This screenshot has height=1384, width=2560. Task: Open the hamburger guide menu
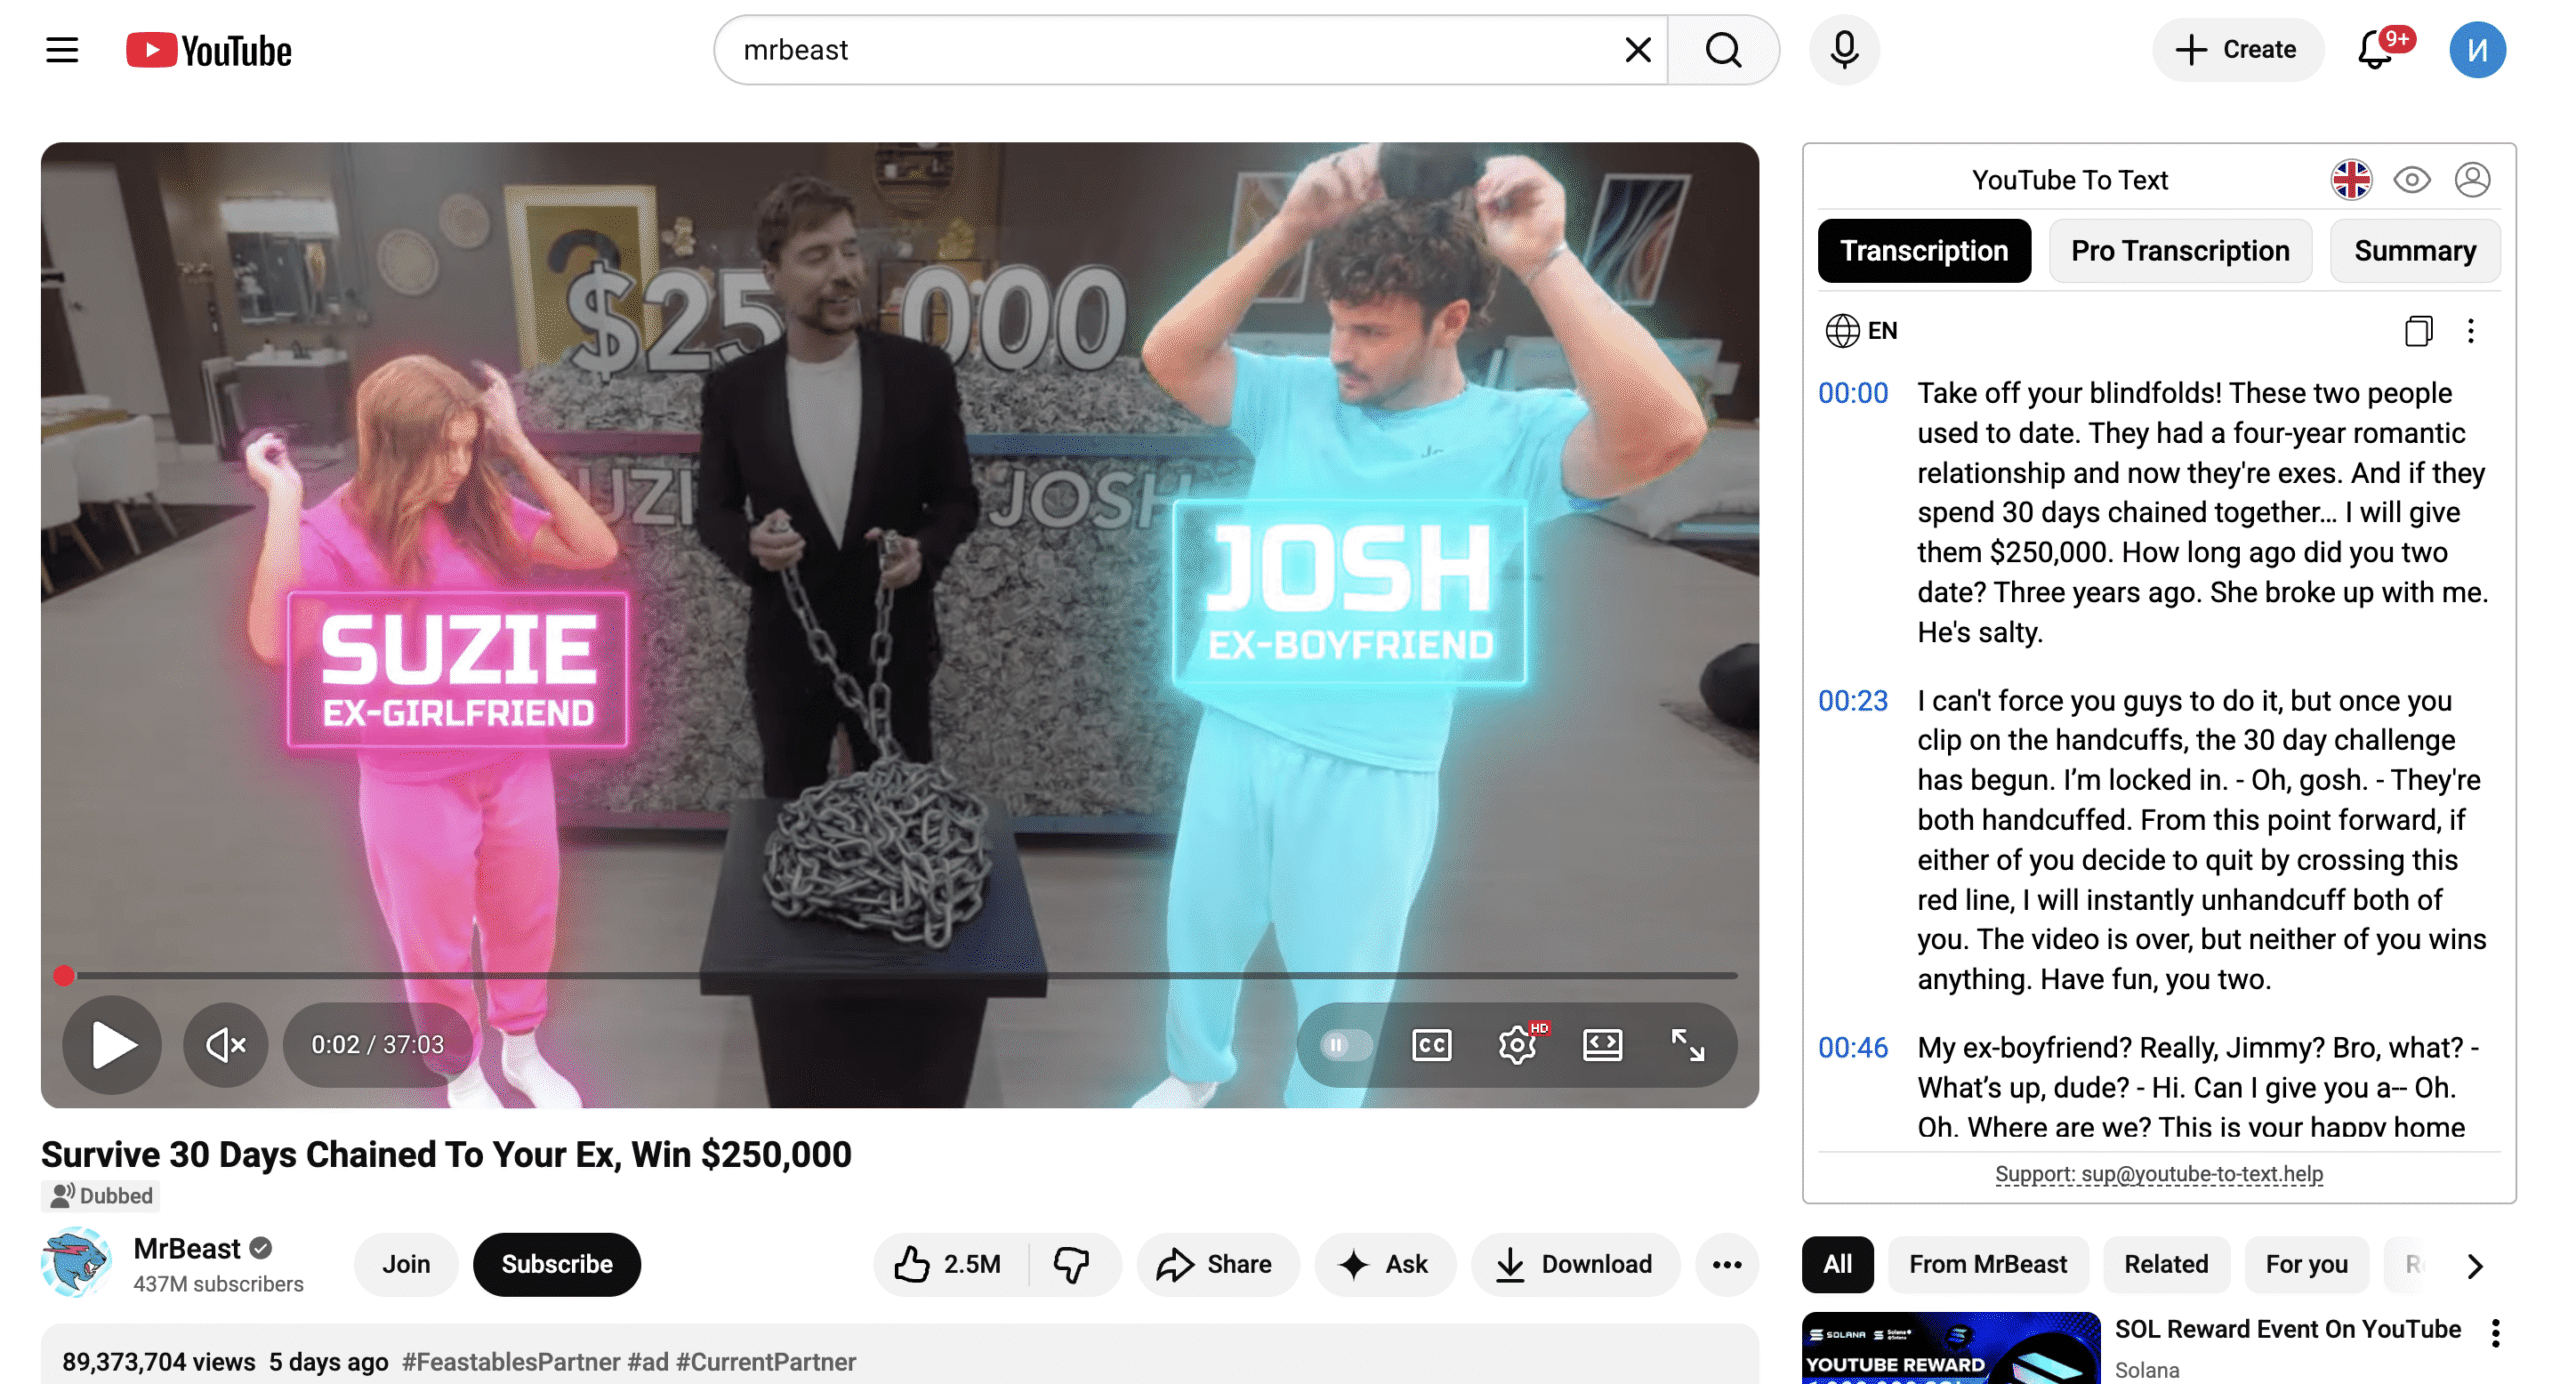coord(62,50)
